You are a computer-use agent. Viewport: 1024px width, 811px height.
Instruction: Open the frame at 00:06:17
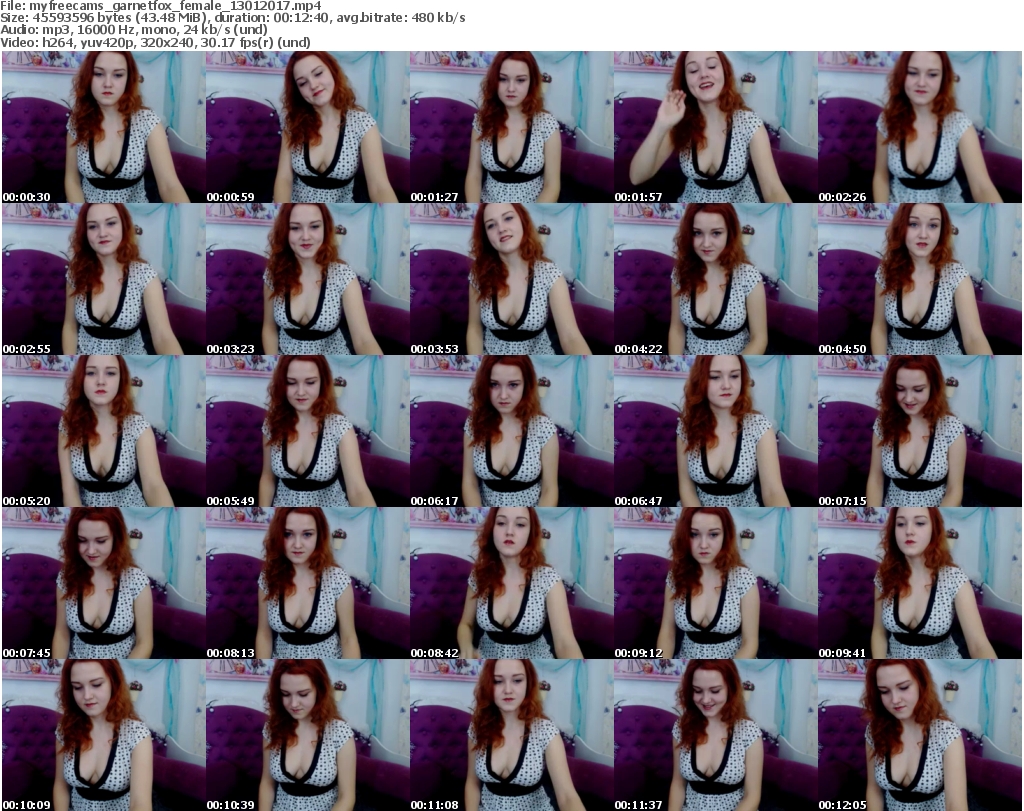click(511, 432)
